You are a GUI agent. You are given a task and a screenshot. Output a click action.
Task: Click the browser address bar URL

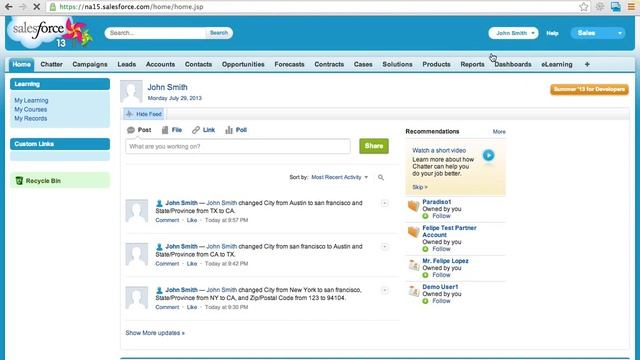click(131, 7)
